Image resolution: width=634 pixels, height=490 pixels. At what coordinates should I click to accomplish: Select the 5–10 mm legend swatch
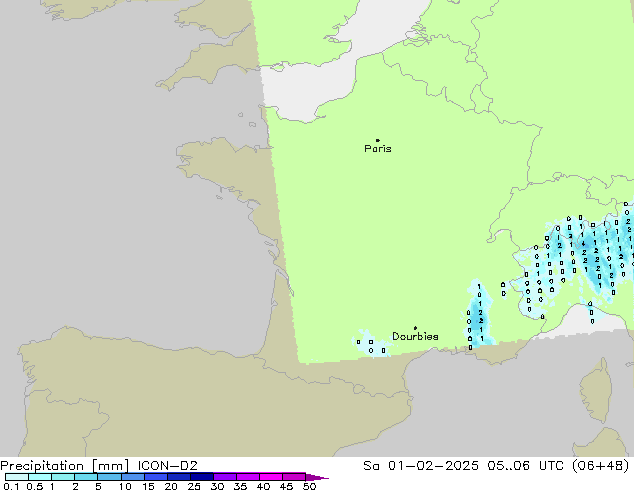coord(109,477)
